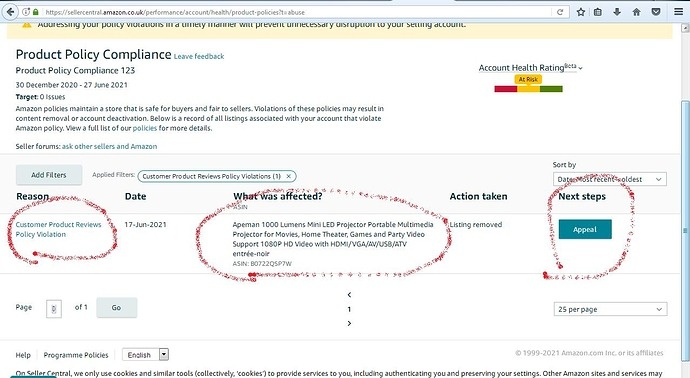This screenshot has width=690, height=378.
Task: Open the bookmarks library icon
Action: click(598, 12)
